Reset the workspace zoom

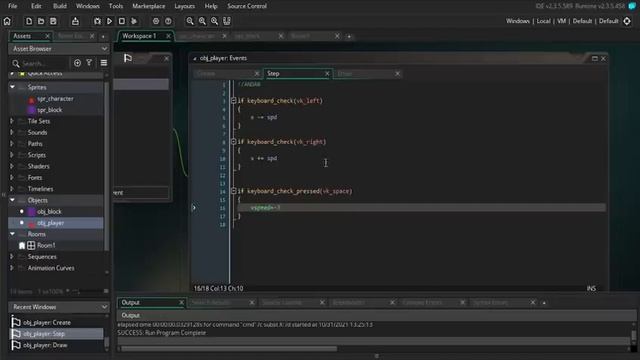pos(202,21)
